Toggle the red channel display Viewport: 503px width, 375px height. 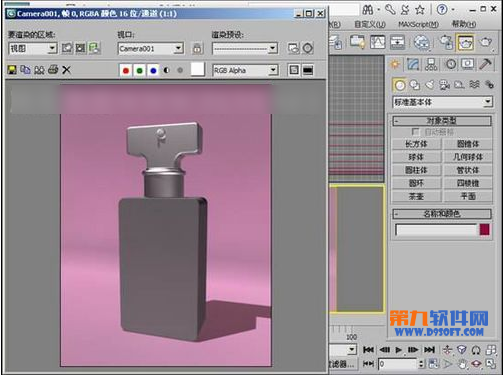tap(126, 70)
